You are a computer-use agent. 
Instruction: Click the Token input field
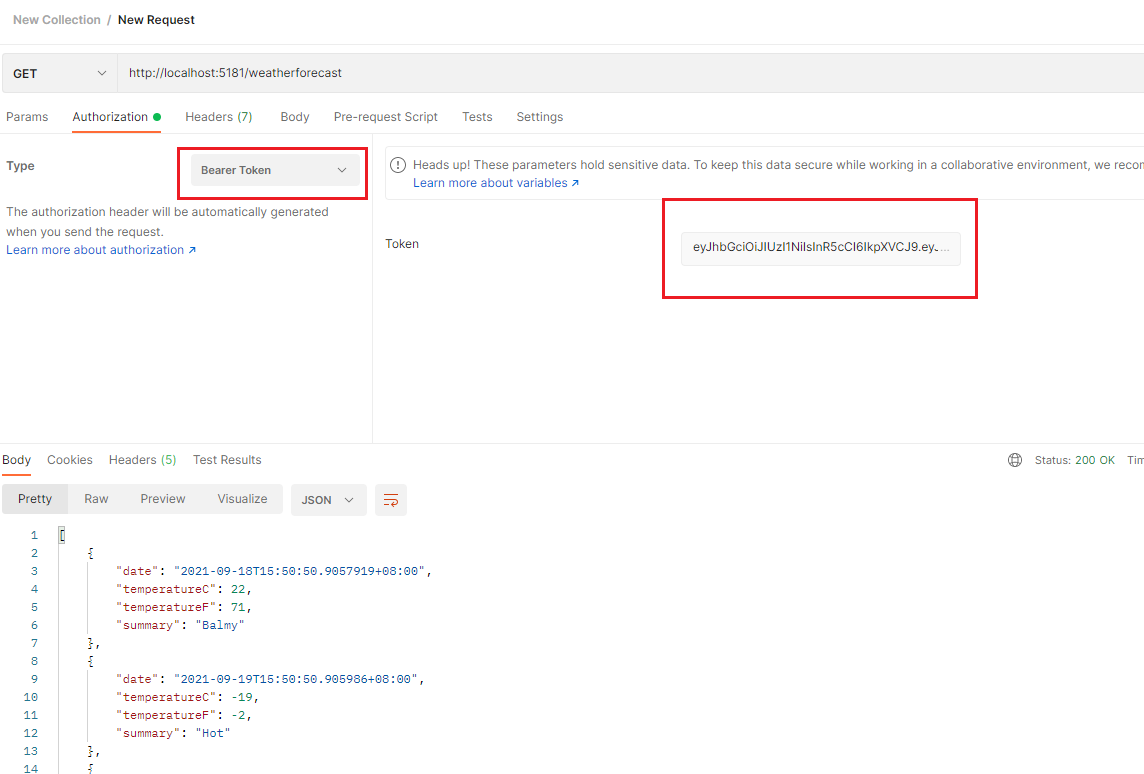click(x=820, y=247)
